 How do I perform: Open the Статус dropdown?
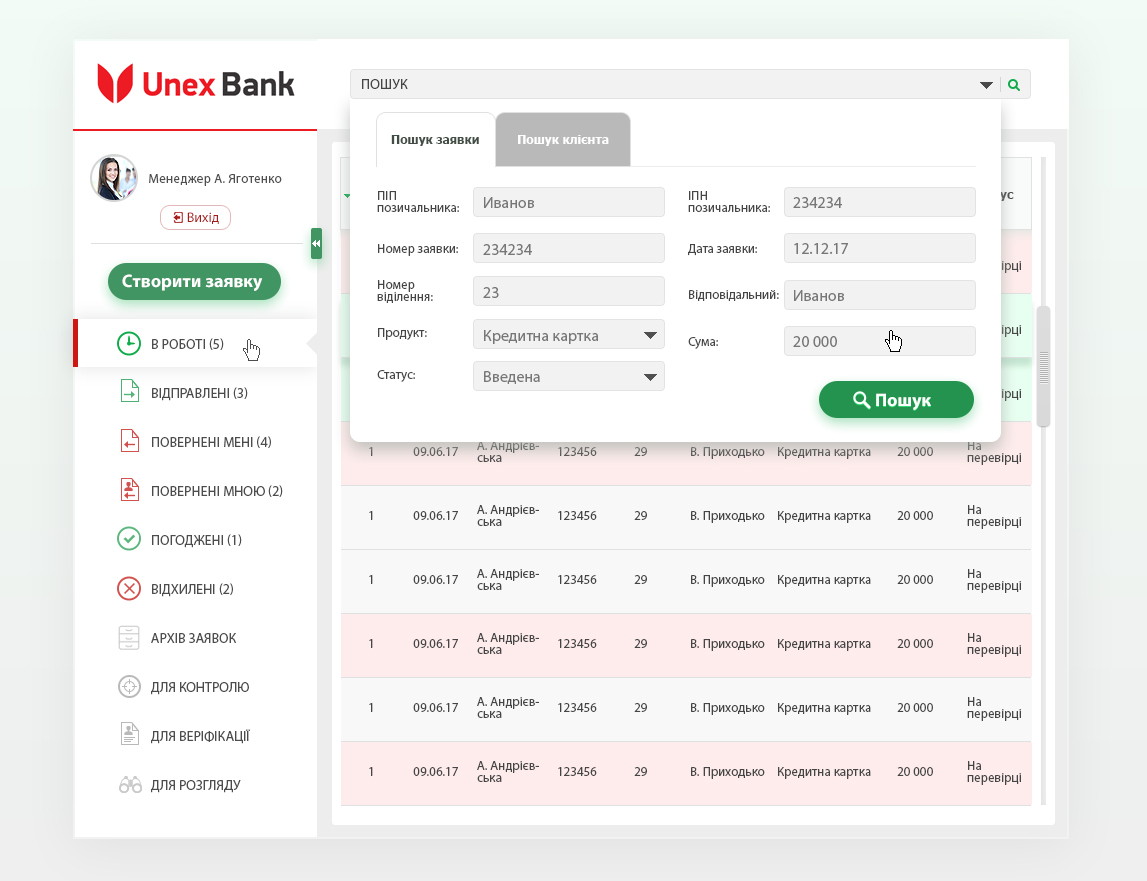[650, 377]
